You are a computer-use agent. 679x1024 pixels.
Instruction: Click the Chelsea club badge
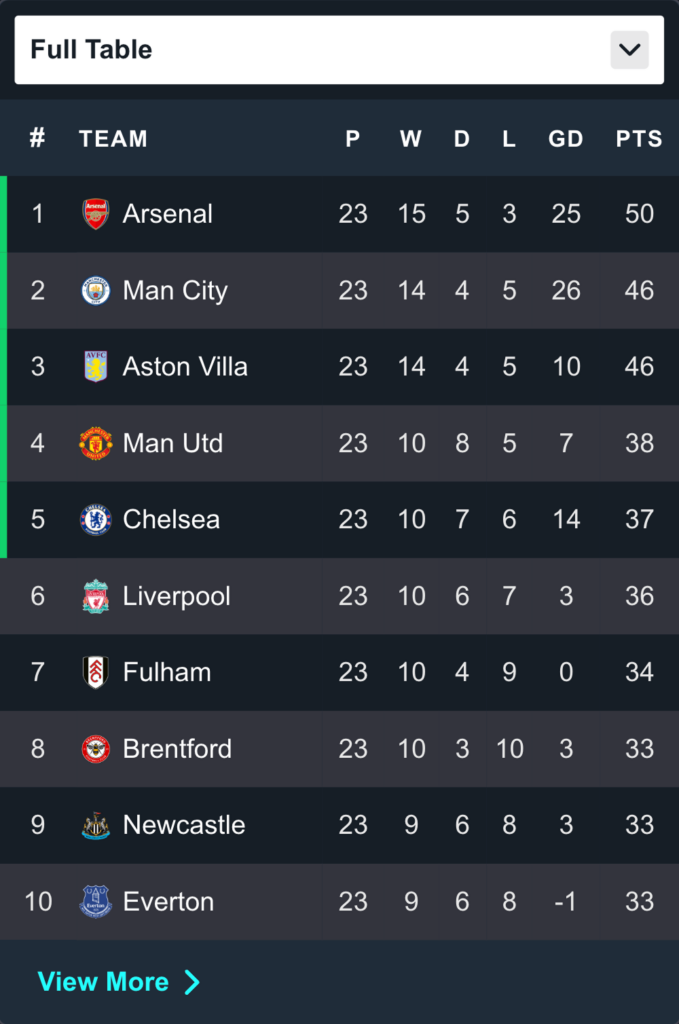click(96, 520)
